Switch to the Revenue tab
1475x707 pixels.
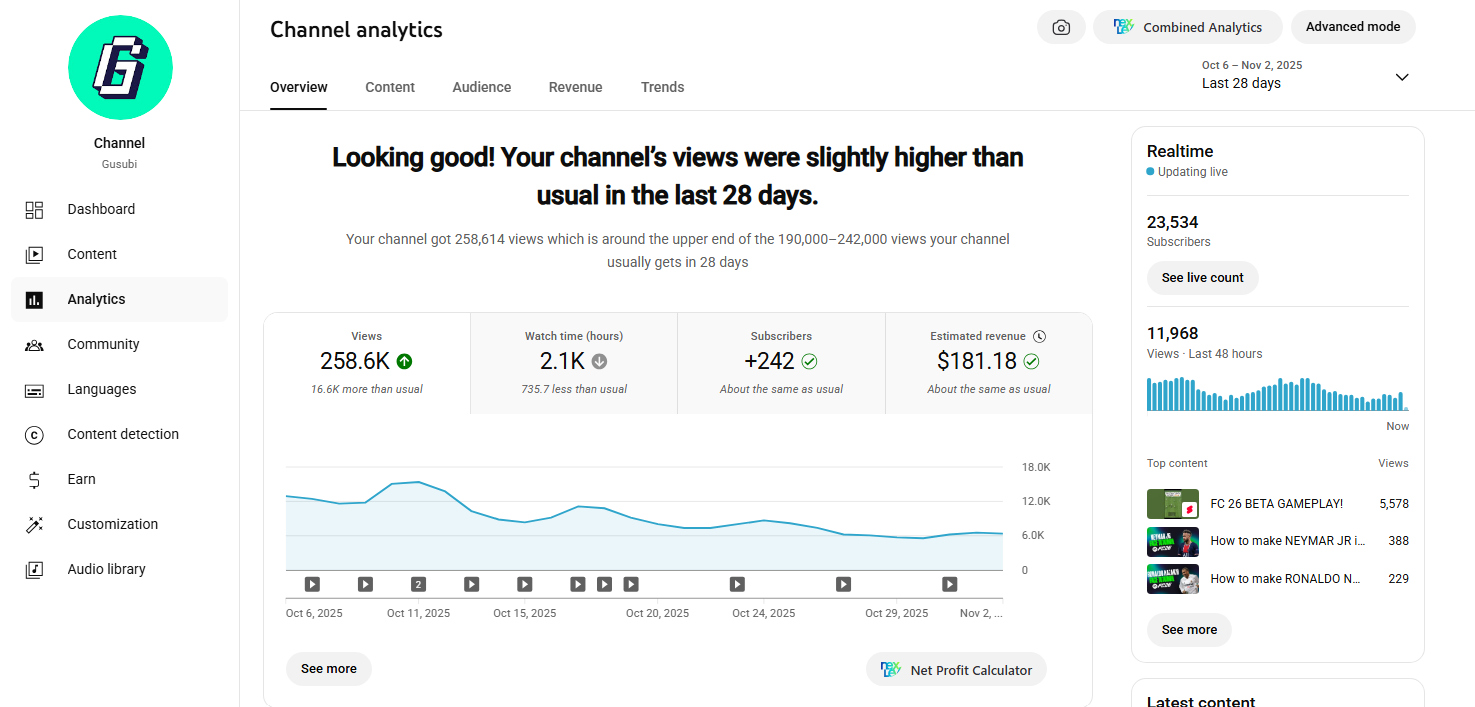click(x=575, y=87)
